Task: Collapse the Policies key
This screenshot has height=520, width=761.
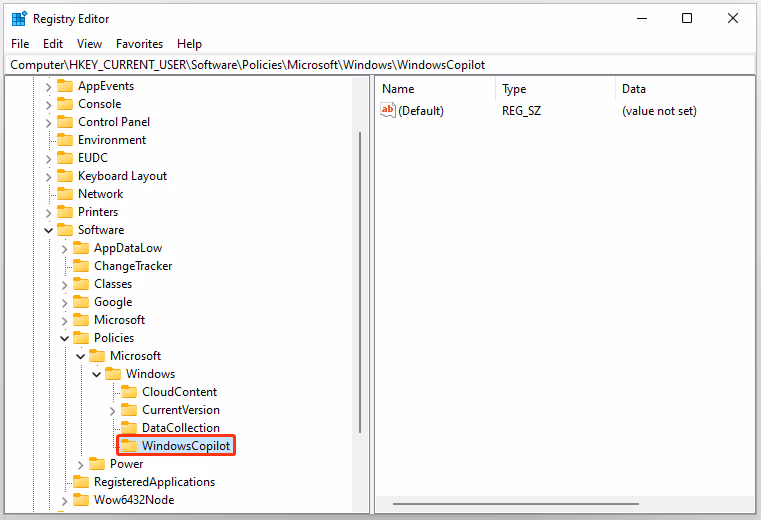Action: click(x=65, y=338)
